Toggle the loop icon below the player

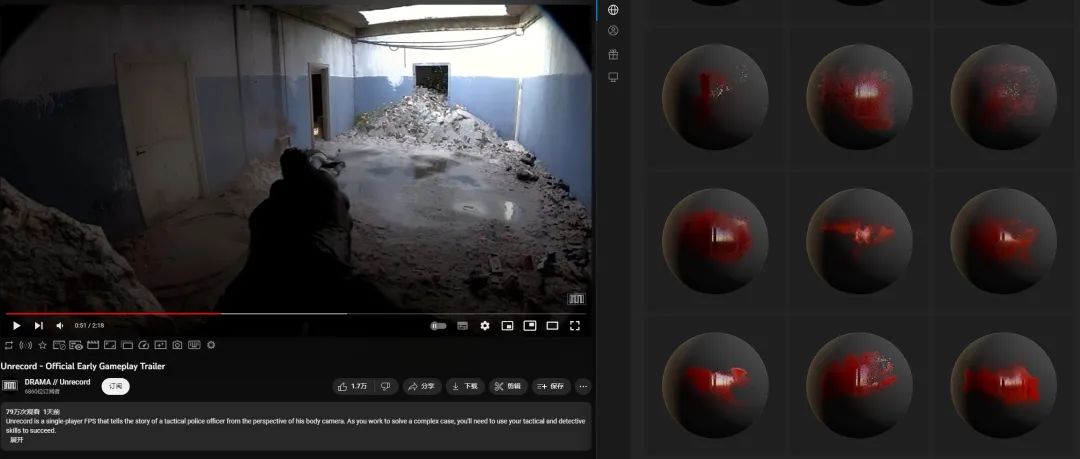coord(8,345)
